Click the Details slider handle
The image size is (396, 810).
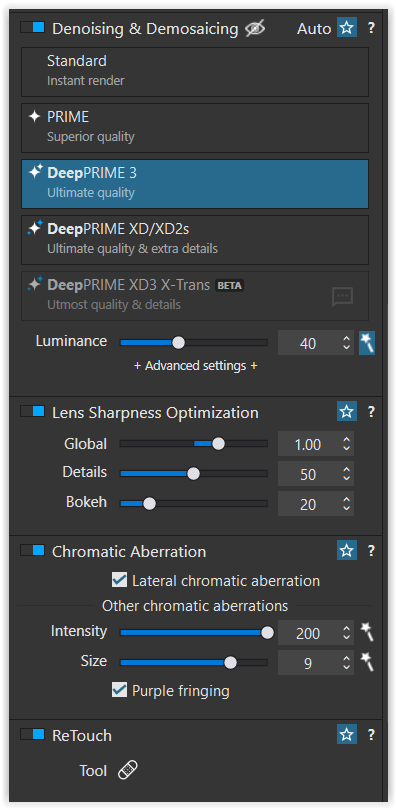(x=193, y=474)
